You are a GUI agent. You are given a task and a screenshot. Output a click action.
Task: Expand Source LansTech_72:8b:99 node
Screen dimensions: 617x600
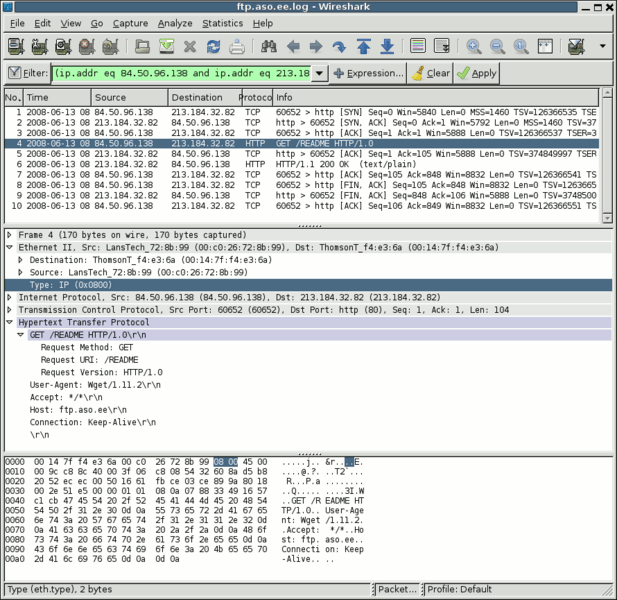coord(20,272)
